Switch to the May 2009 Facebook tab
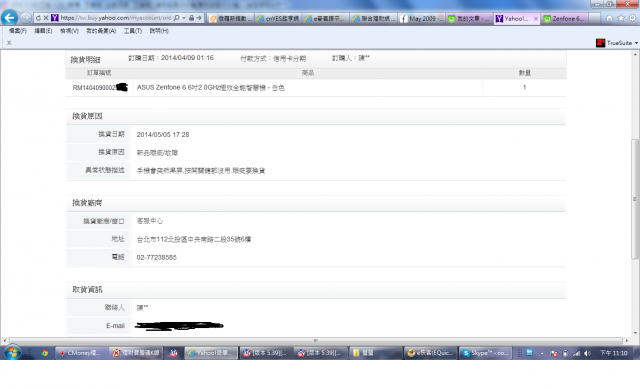640x389 pixels. 421,19
